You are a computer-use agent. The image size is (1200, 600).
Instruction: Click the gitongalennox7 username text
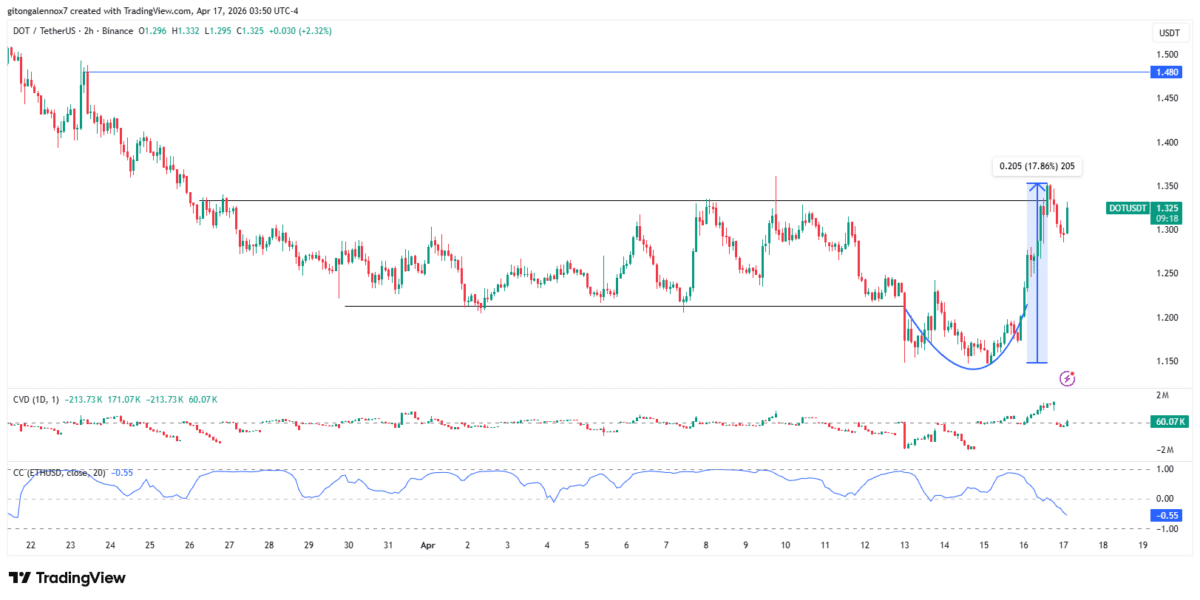click(37, 13)
